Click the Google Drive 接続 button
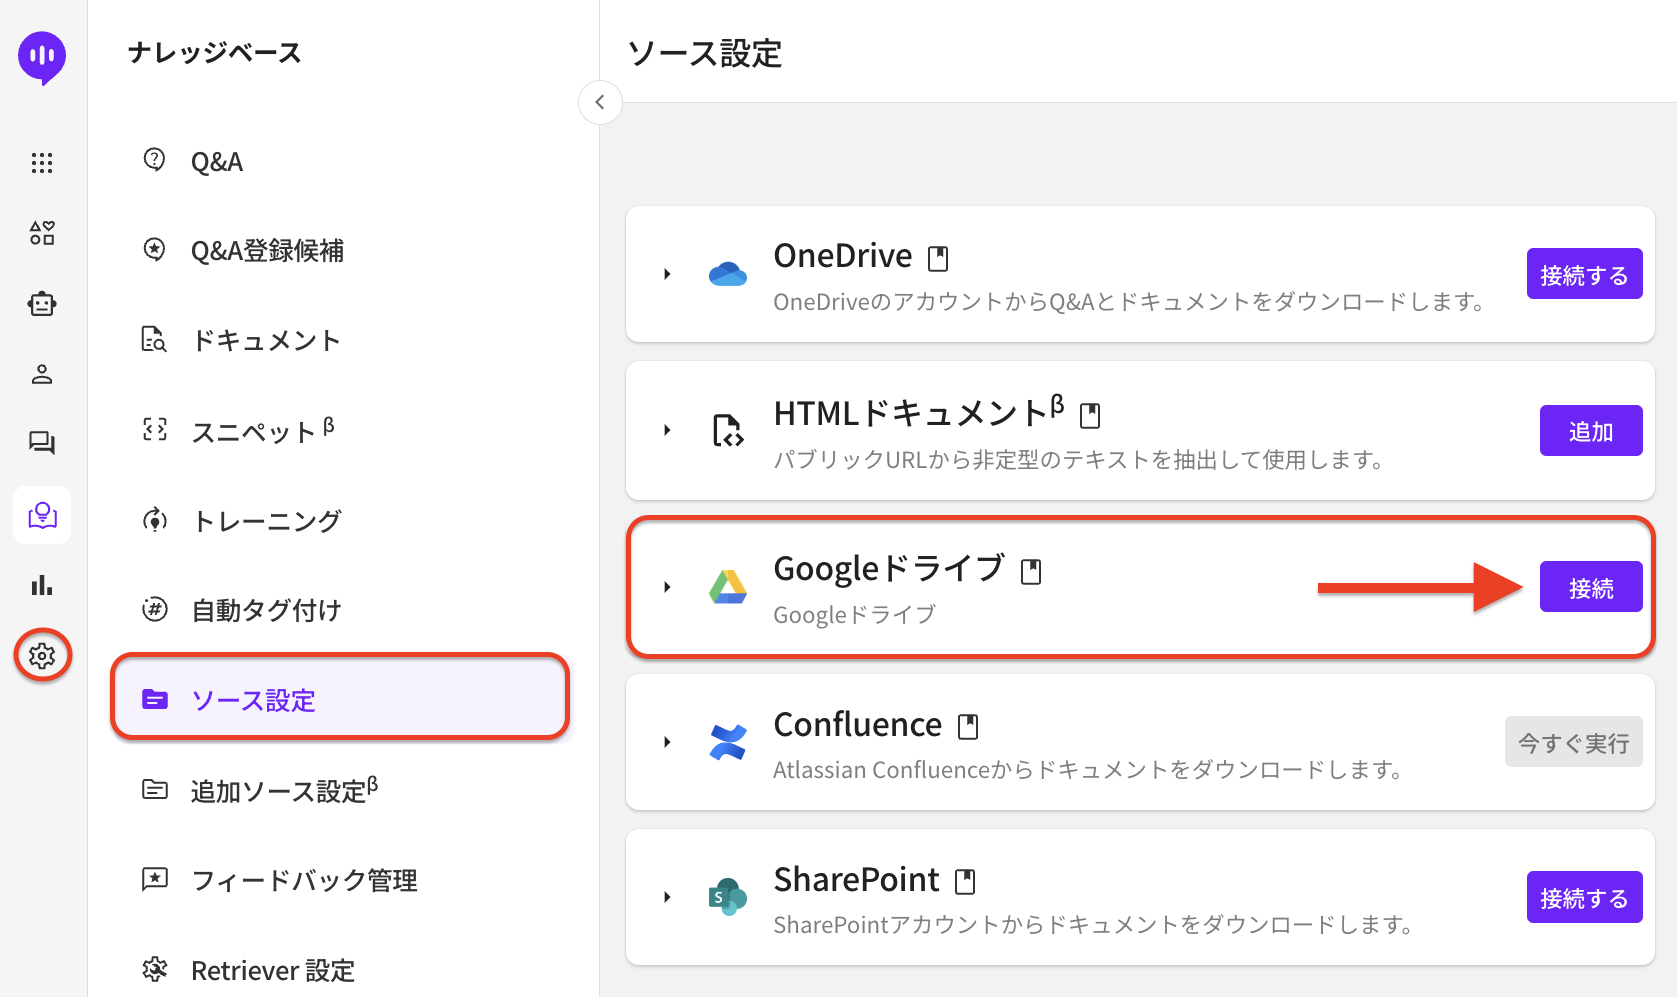This screenshot has height=997, width=1677. (x=1590, y=587)
